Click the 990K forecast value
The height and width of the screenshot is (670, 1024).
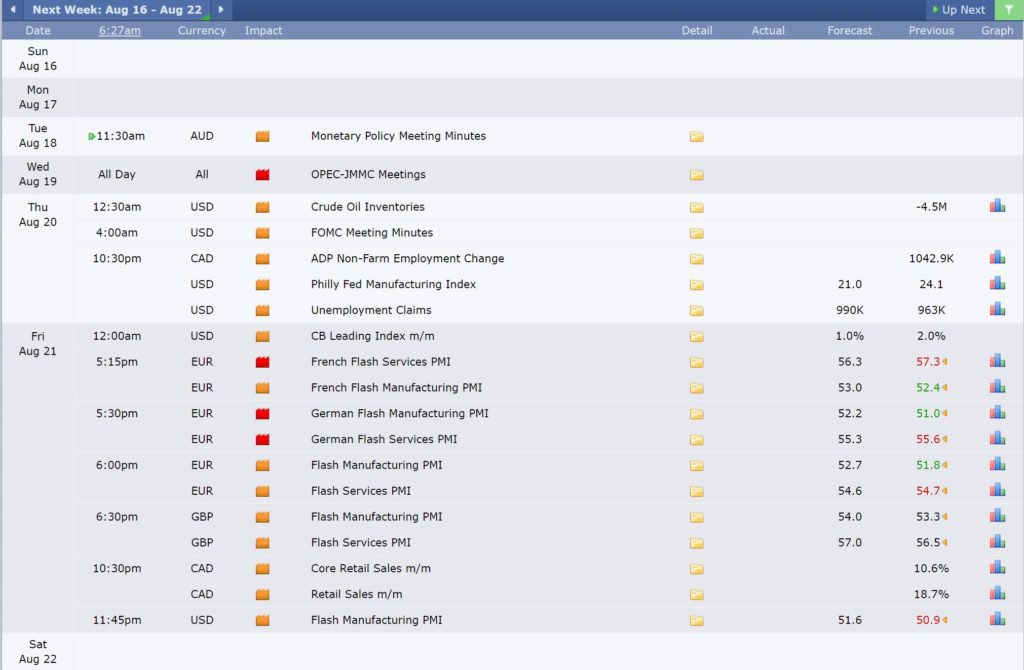point(850,310)
